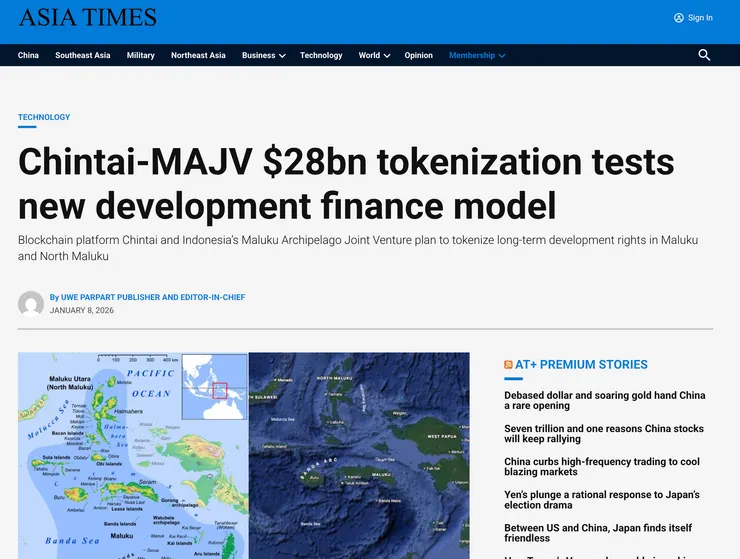The image size is (740, 559).
Task: Click the author avatar image
Action: (31, 304)
